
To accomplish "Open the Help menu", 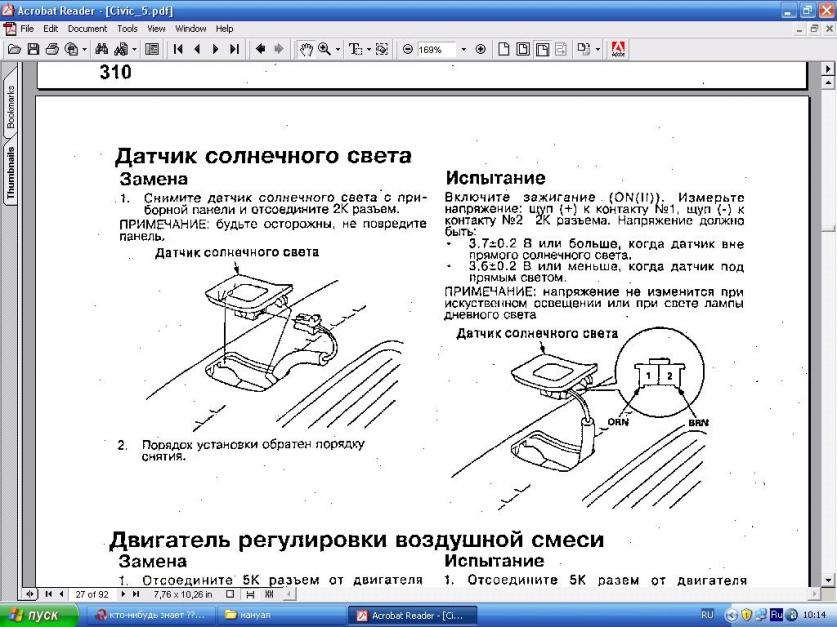I will coord(224,29).
